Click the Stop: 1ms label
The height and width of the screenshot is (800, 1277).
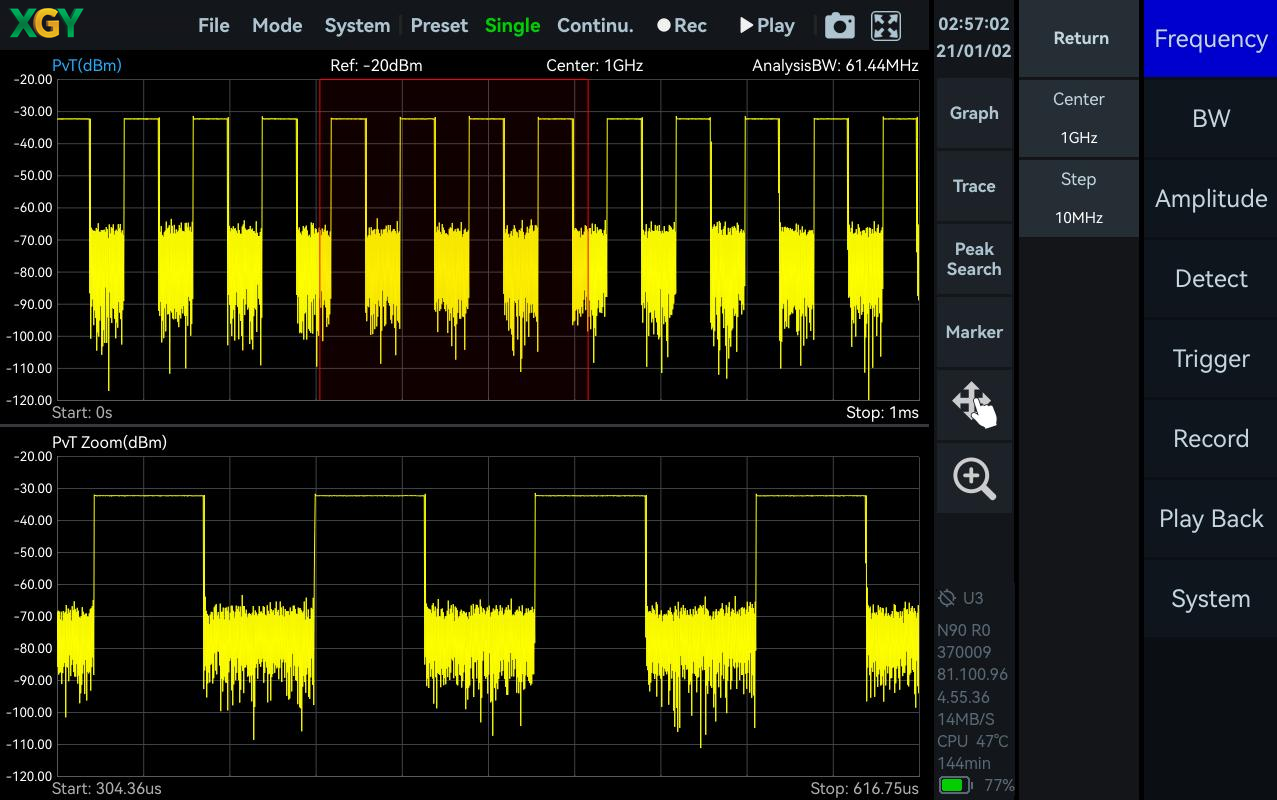coord(882,412)
